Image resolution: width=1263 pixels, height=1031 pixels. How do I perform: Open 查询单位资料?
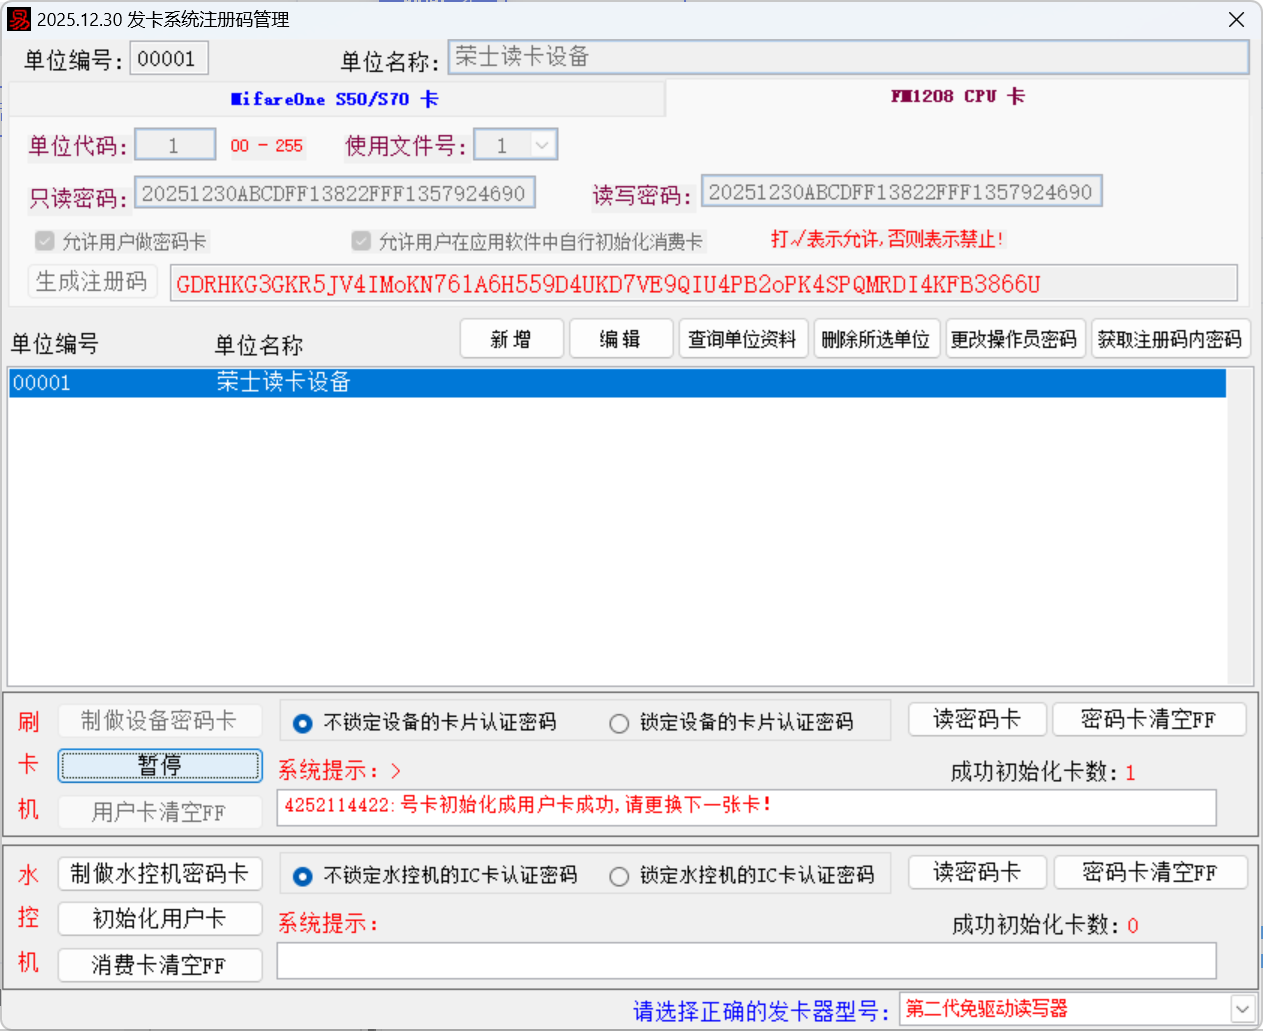742,339
